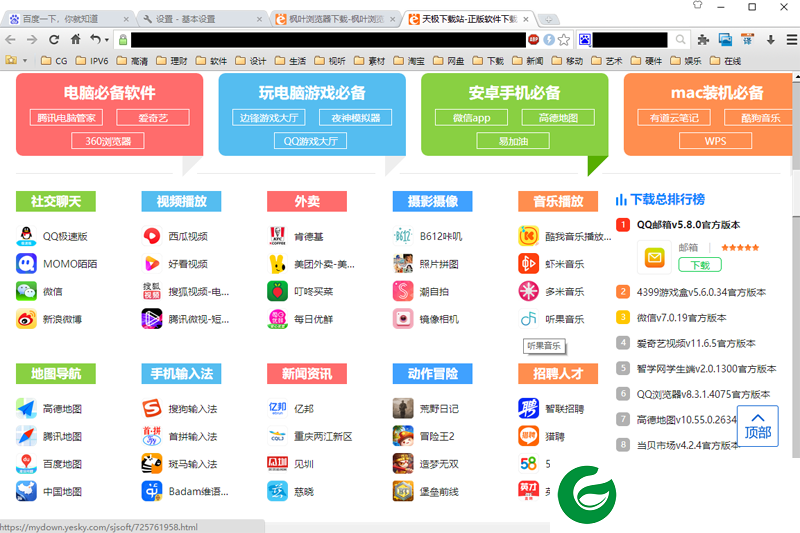Switch to the 枫叶浏览器下载 tab
This screenshot has height=533, width=800.
pyautogui.click(x=335, y=19)
